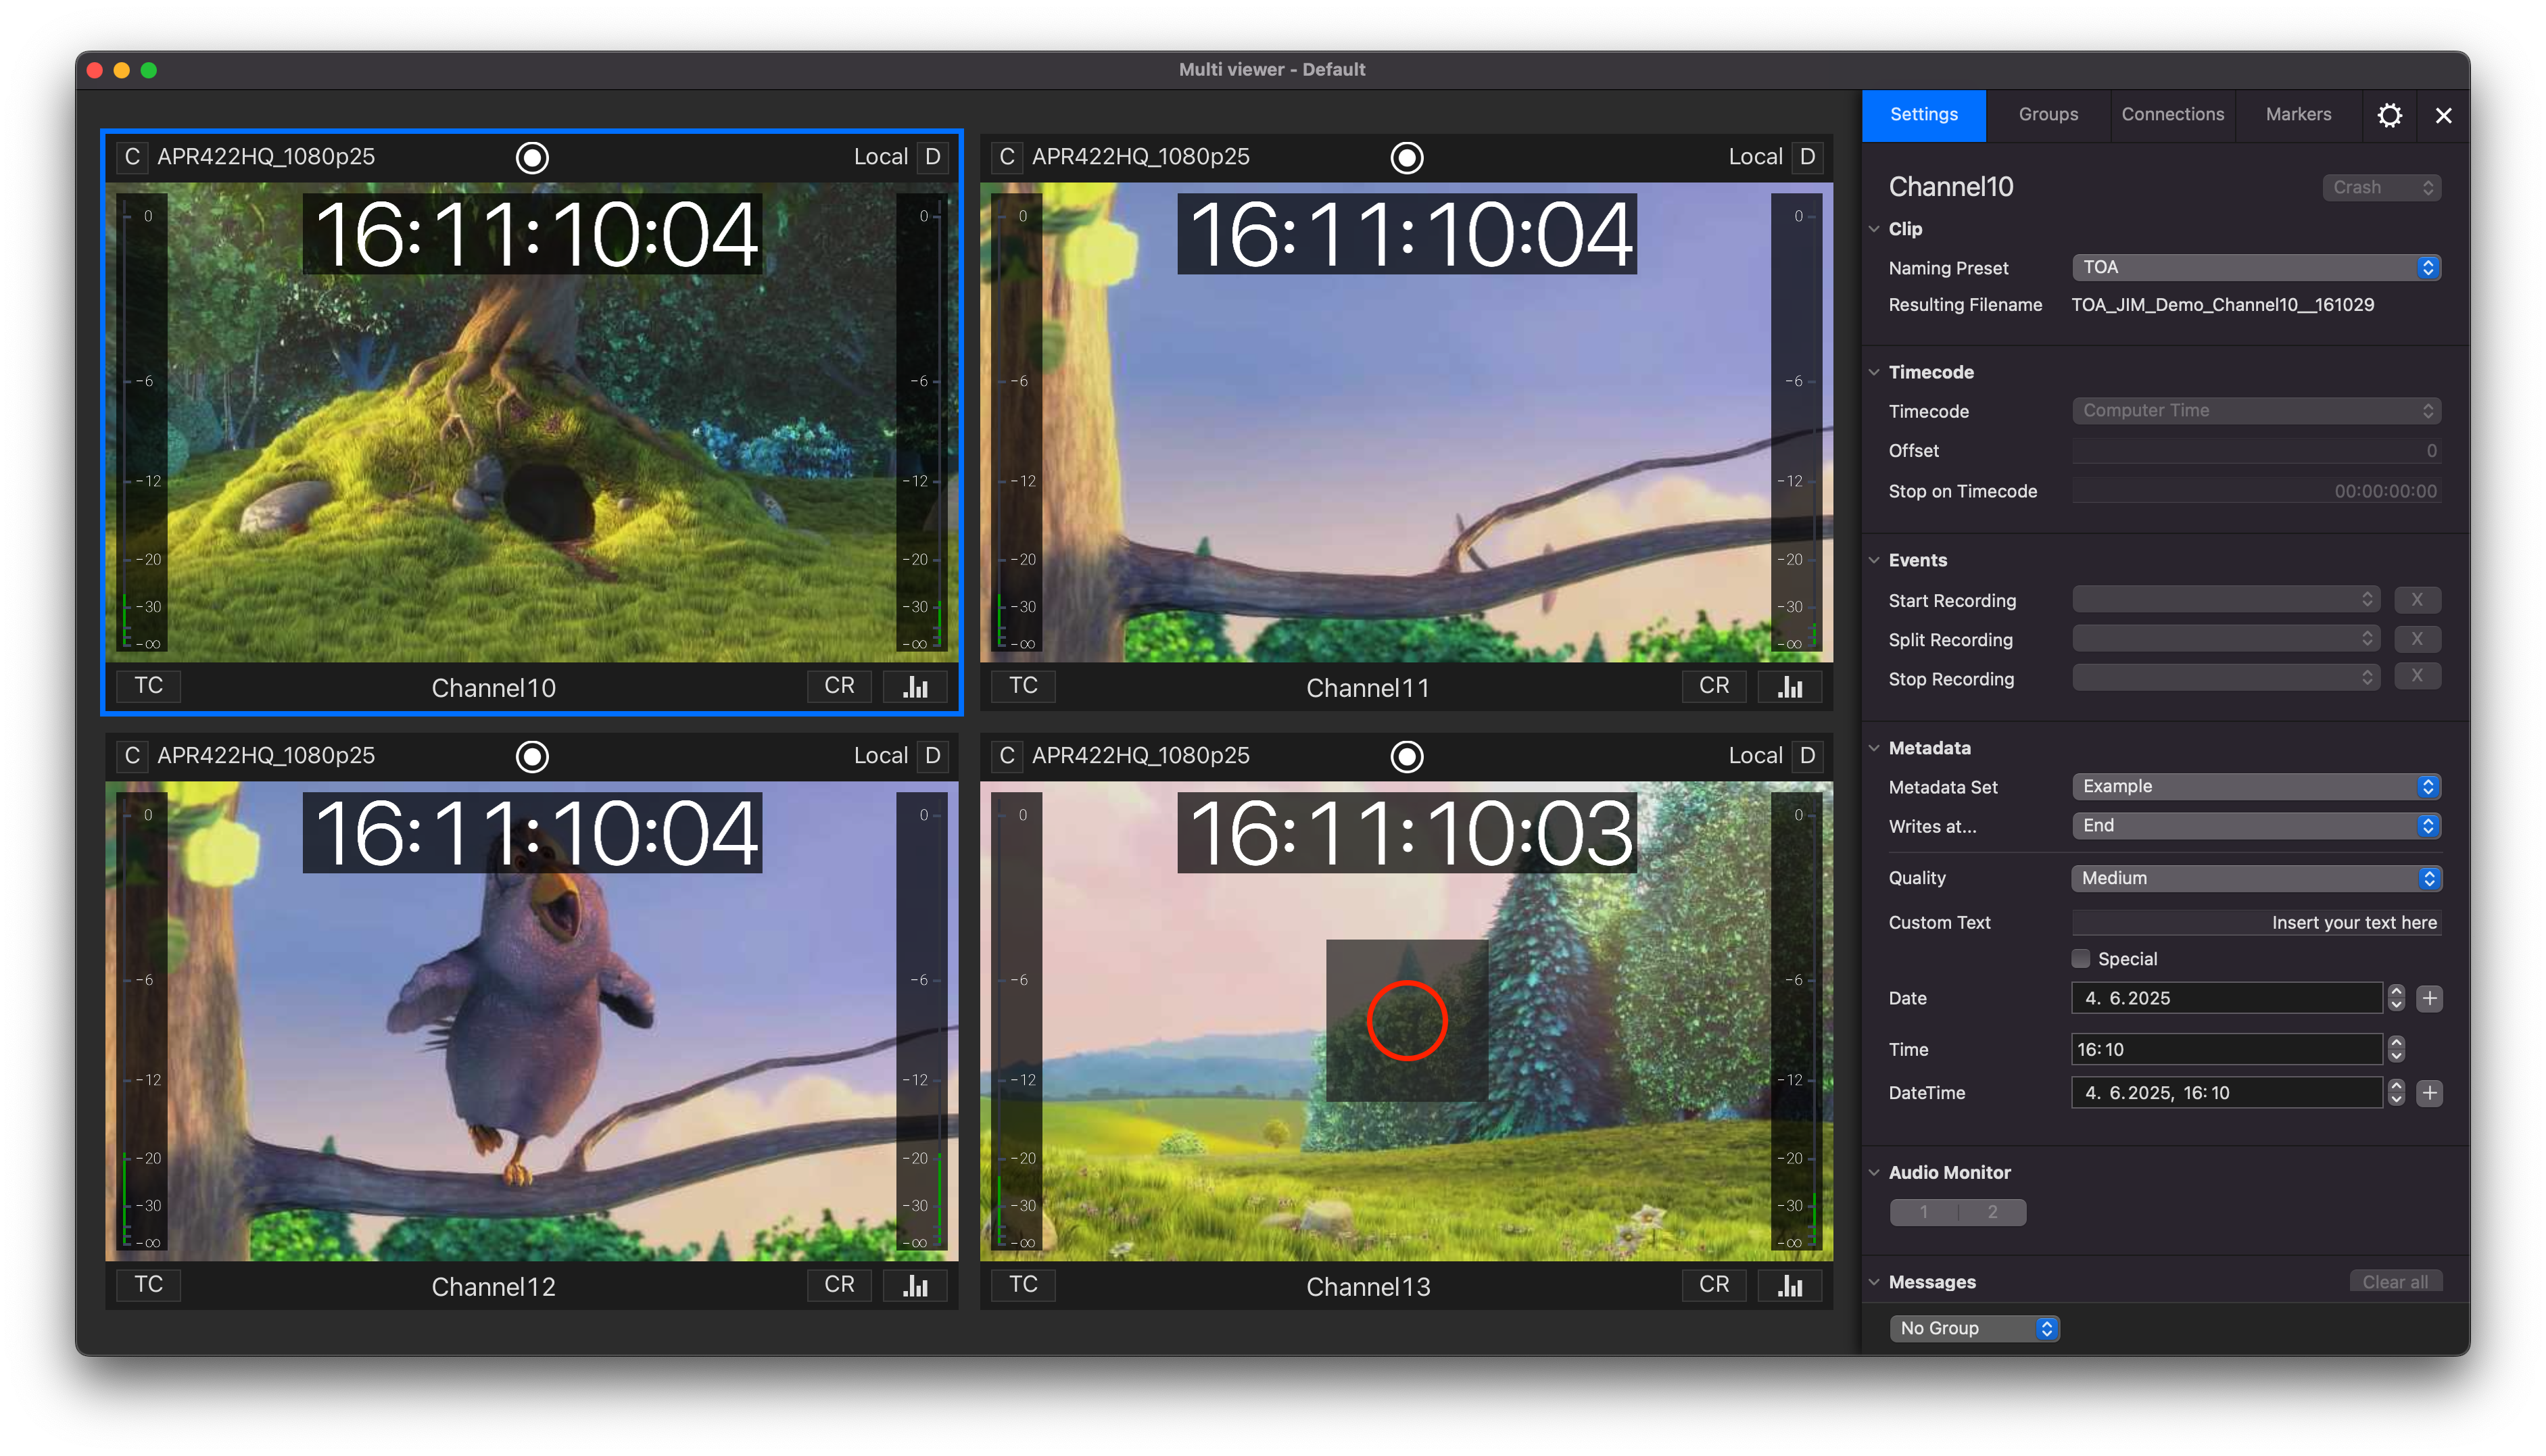Image resolution: width=2546 pixels, height=1456 pixels.
Task: Select audio monitor channel 1
Action: (x=1923, y=1212)
